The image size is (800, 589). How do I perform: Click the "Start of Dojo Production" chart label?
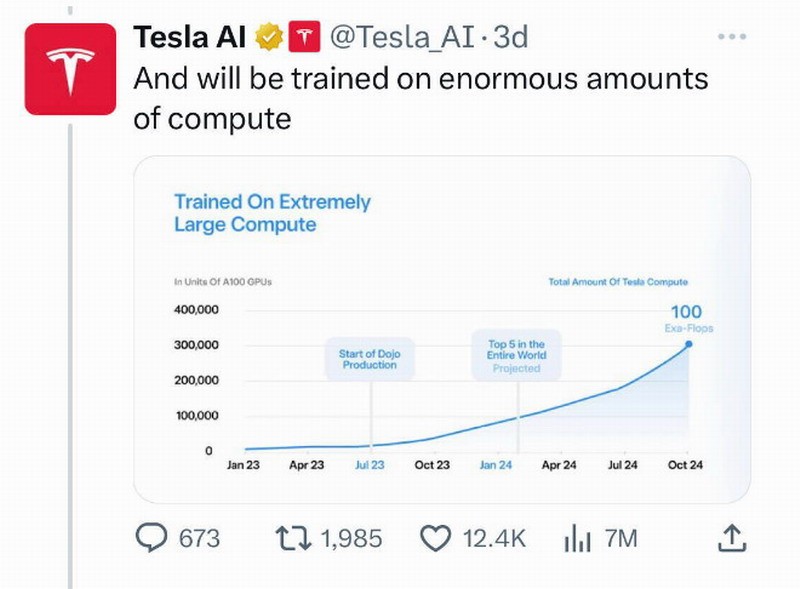(369, 360)
